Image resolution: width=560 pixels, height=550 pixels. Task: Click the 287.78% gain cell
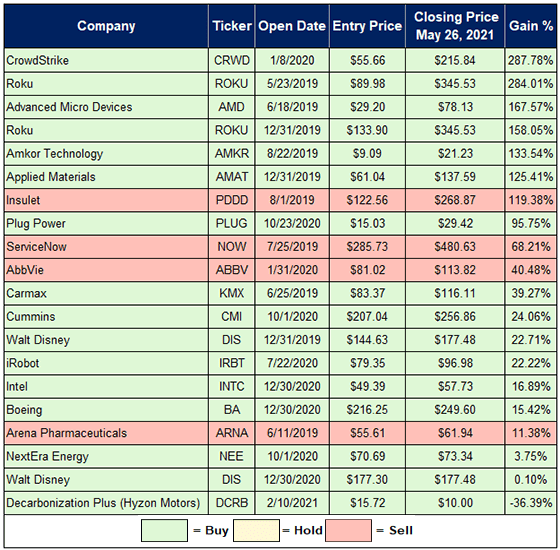coord(531,60)
